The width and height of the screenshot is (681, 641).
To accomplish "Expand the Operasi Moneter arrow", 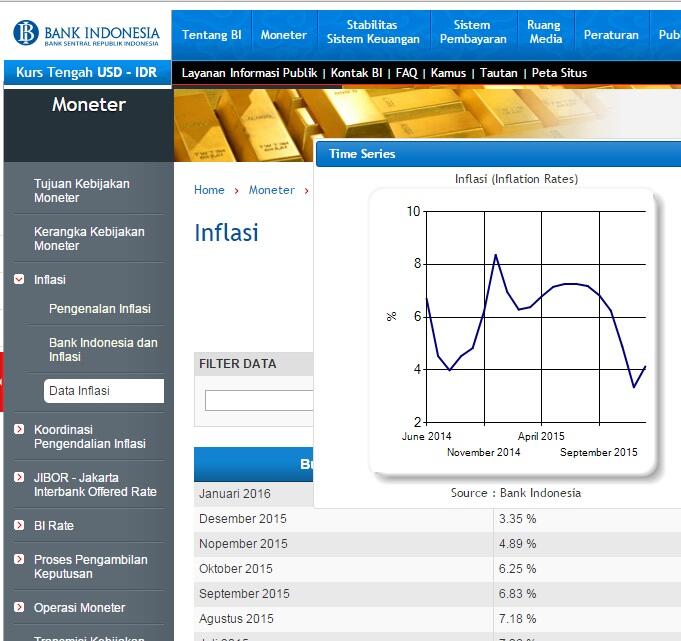I will [19, 607].
